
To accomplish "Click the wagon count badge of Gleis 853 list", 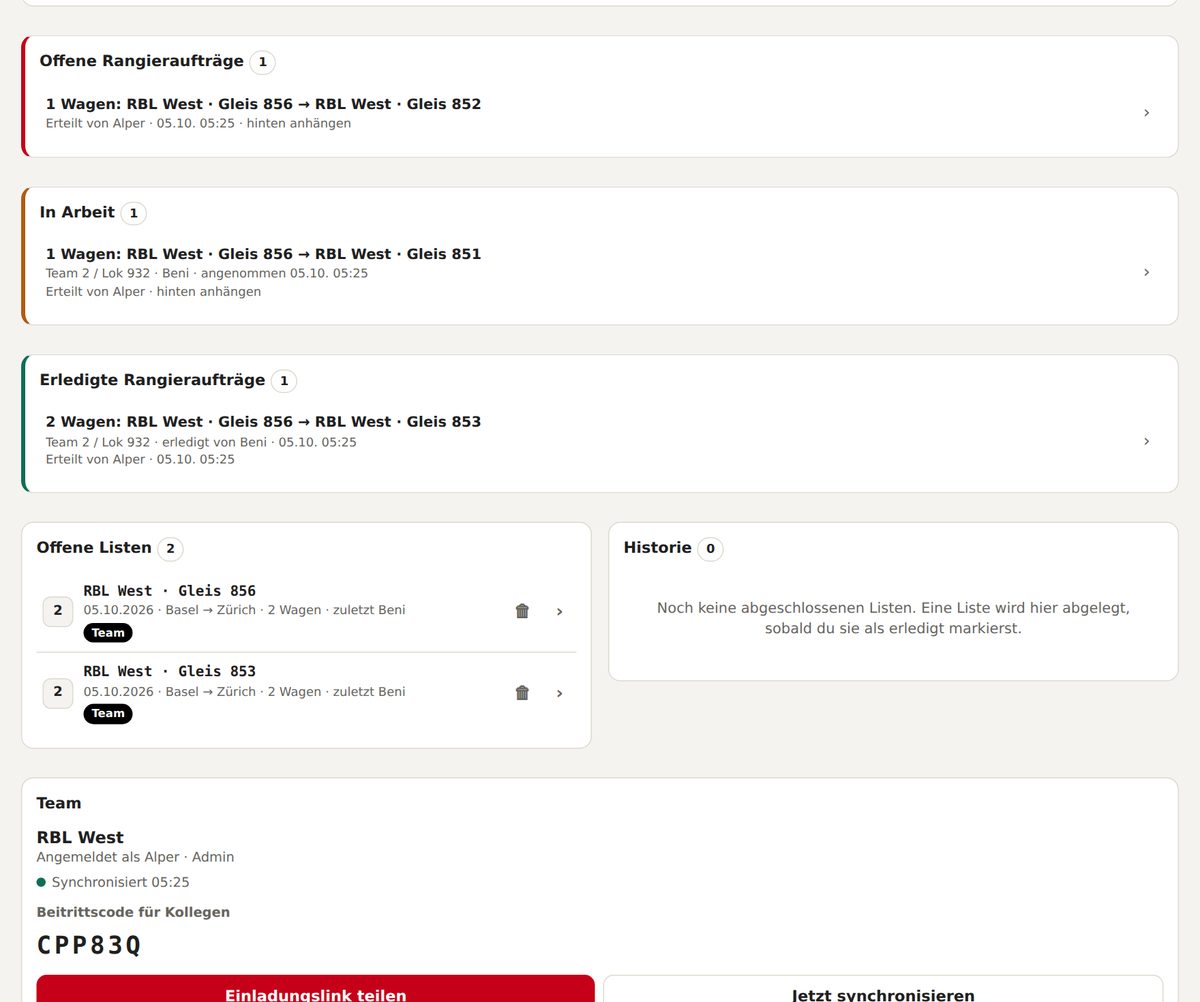I will coord(58,692).
